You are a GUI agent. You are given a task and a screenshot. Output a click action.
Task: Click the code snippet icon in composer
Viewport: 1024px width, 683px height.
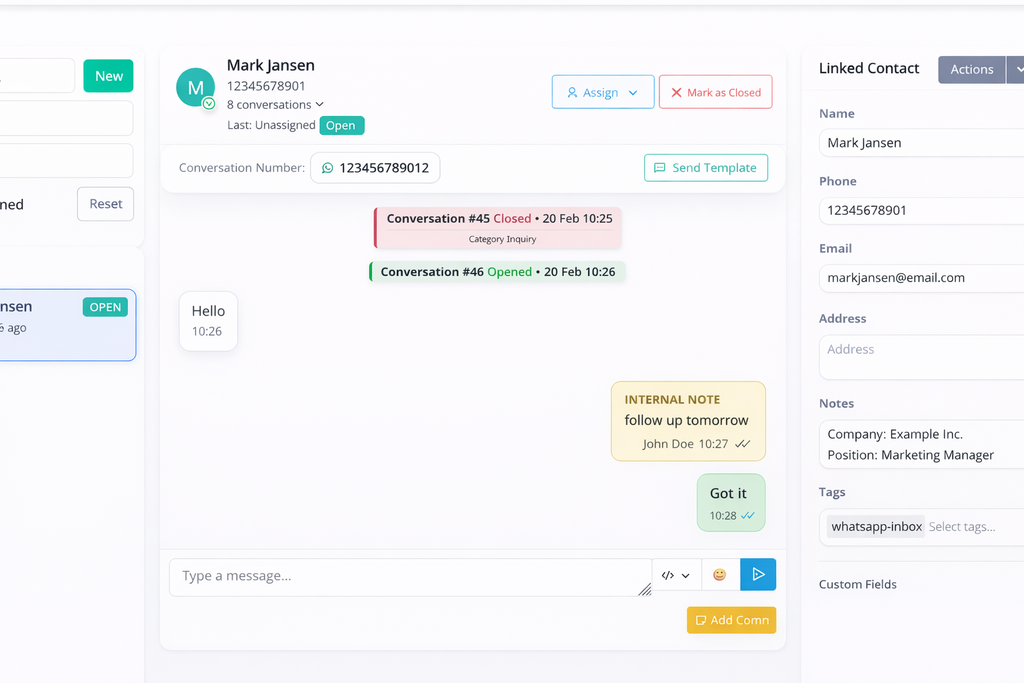669,576
